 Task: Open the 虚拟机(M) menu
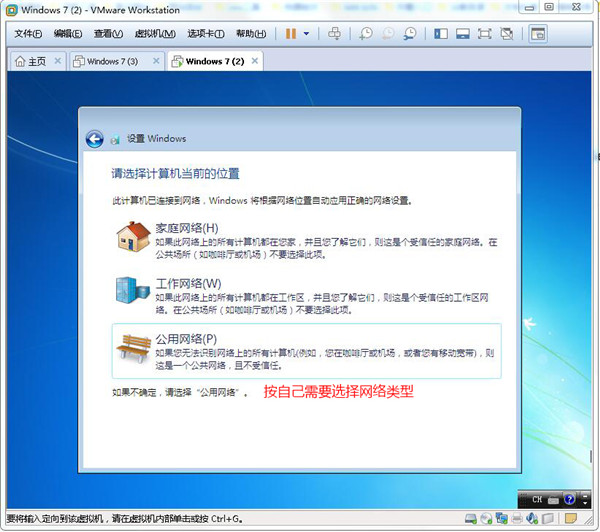155,34
